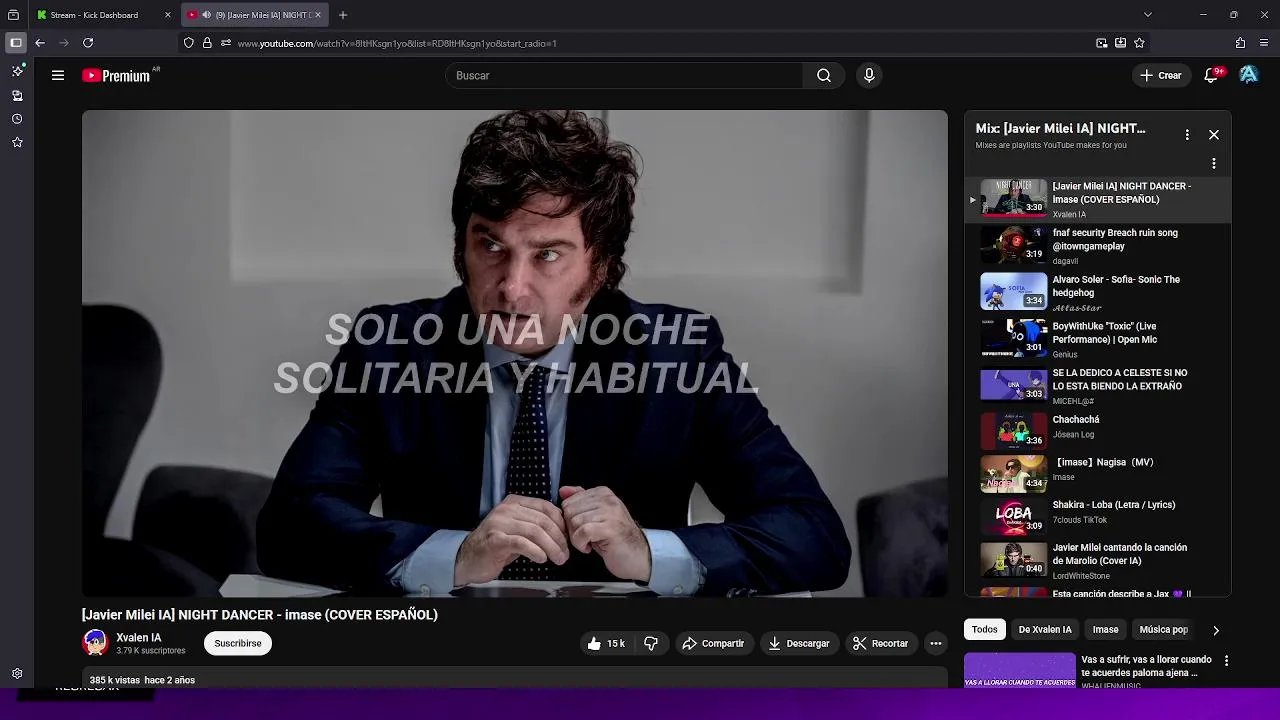The image size is (1280, 720).
Task: Select the Imase filter chip
Action: [1105, 630]
